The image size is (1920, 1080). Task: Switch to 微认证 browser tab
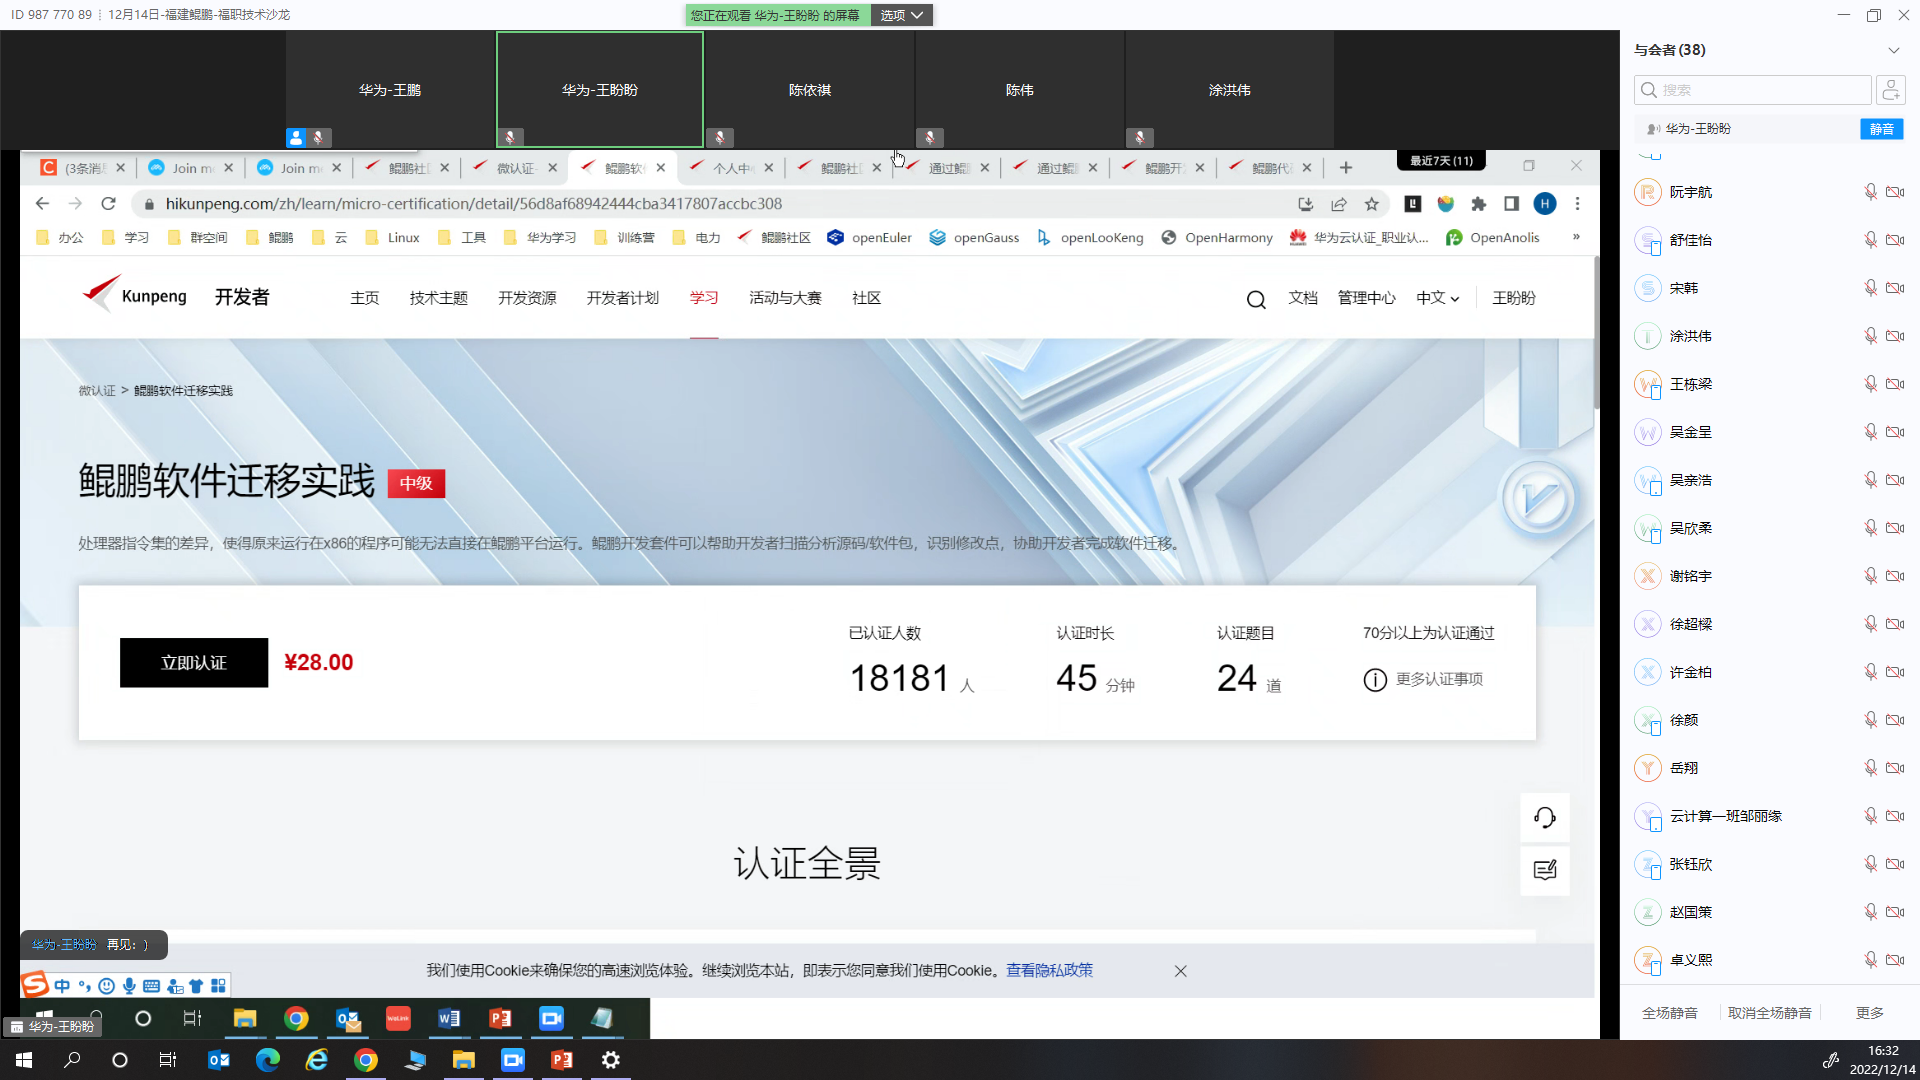(514, 168)
